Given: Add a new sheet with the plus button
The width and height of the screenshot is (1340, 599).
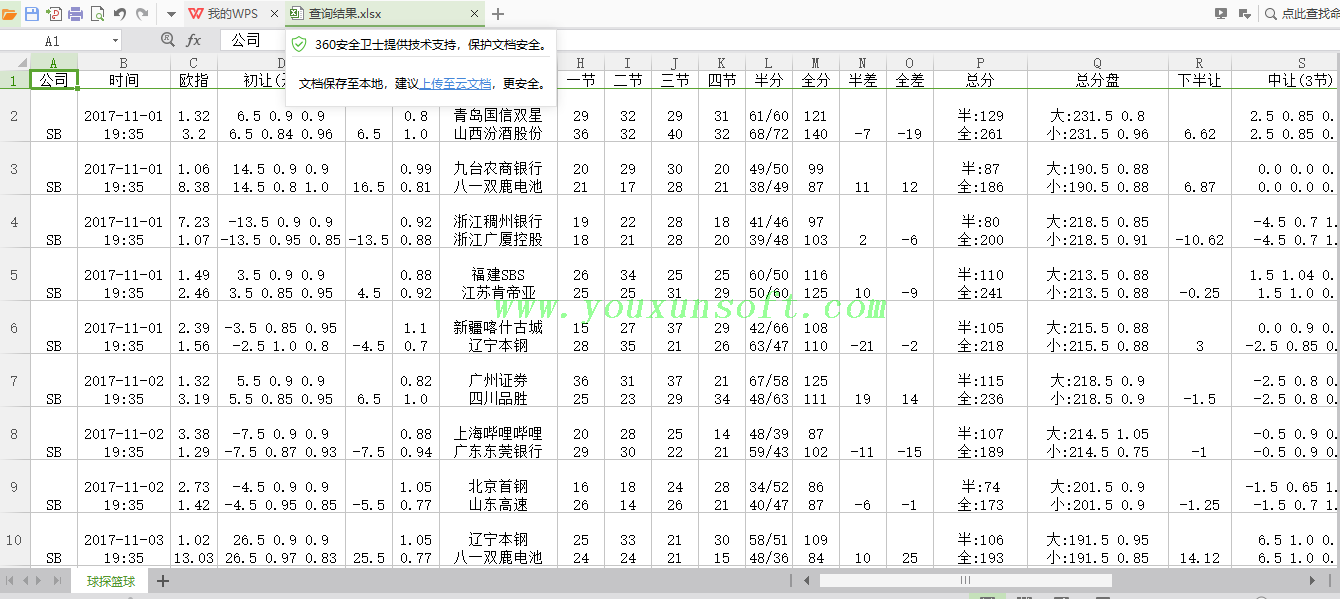Looking at the screenshot, I should click(x=163, y=580).
